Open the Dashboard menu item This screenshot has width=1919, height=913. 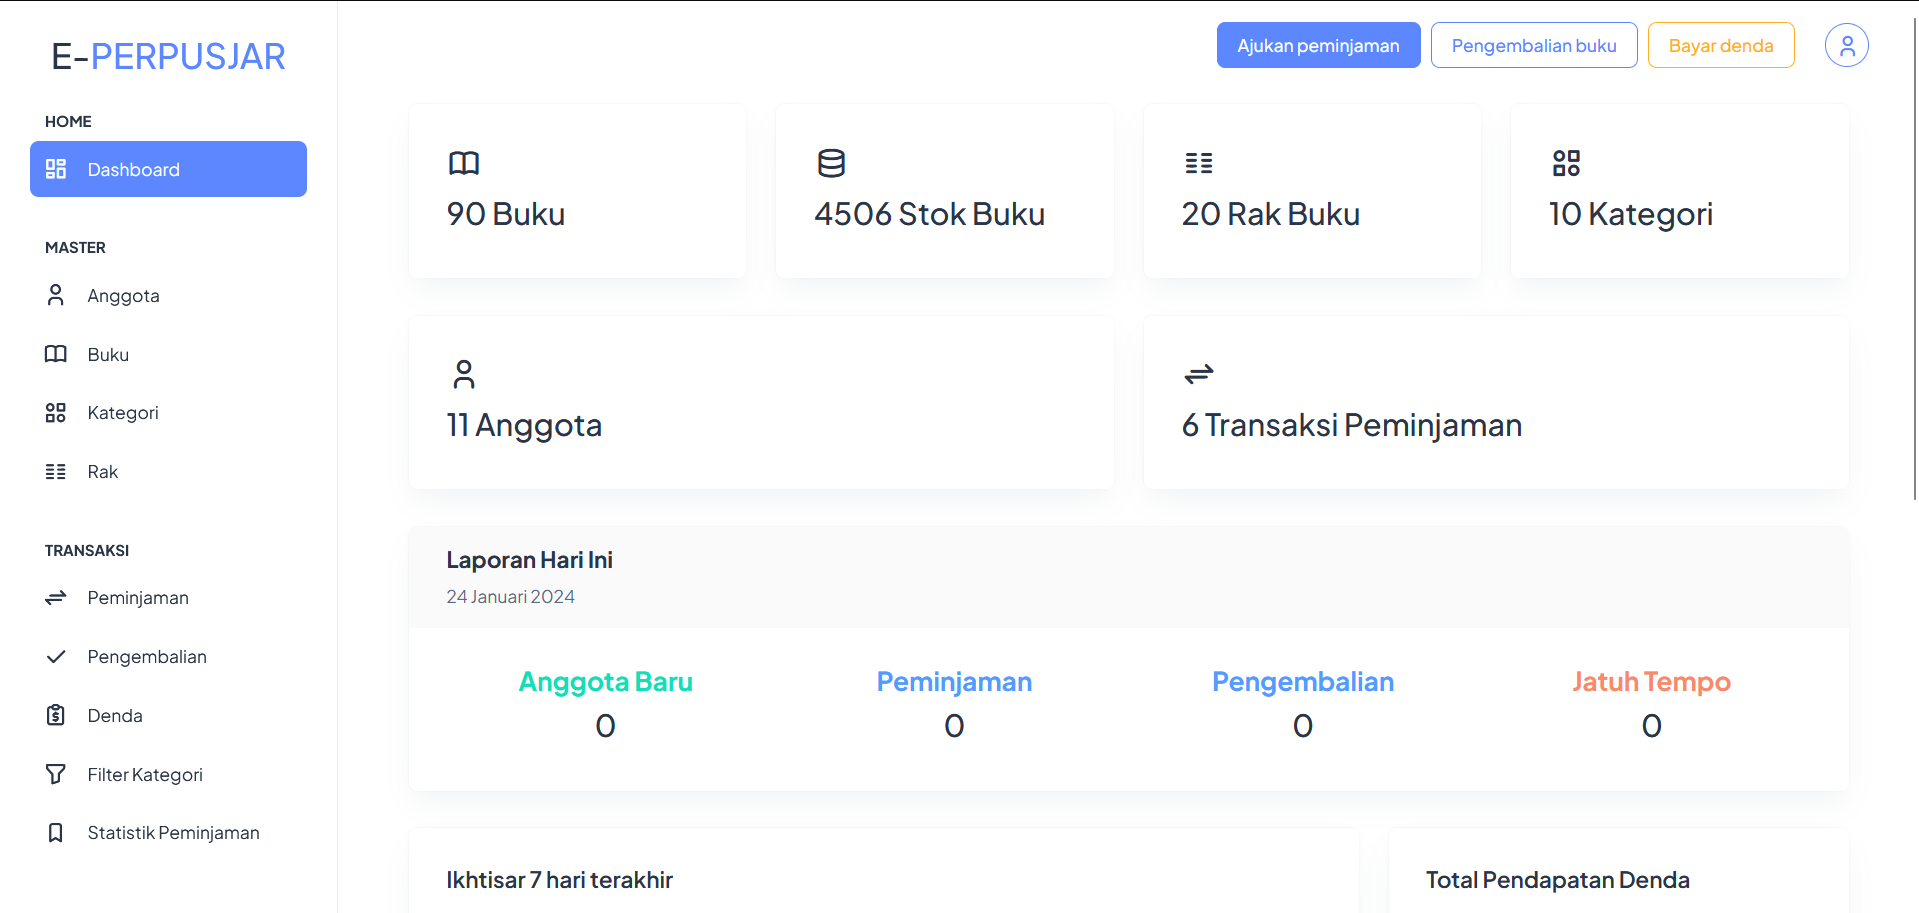168,169
